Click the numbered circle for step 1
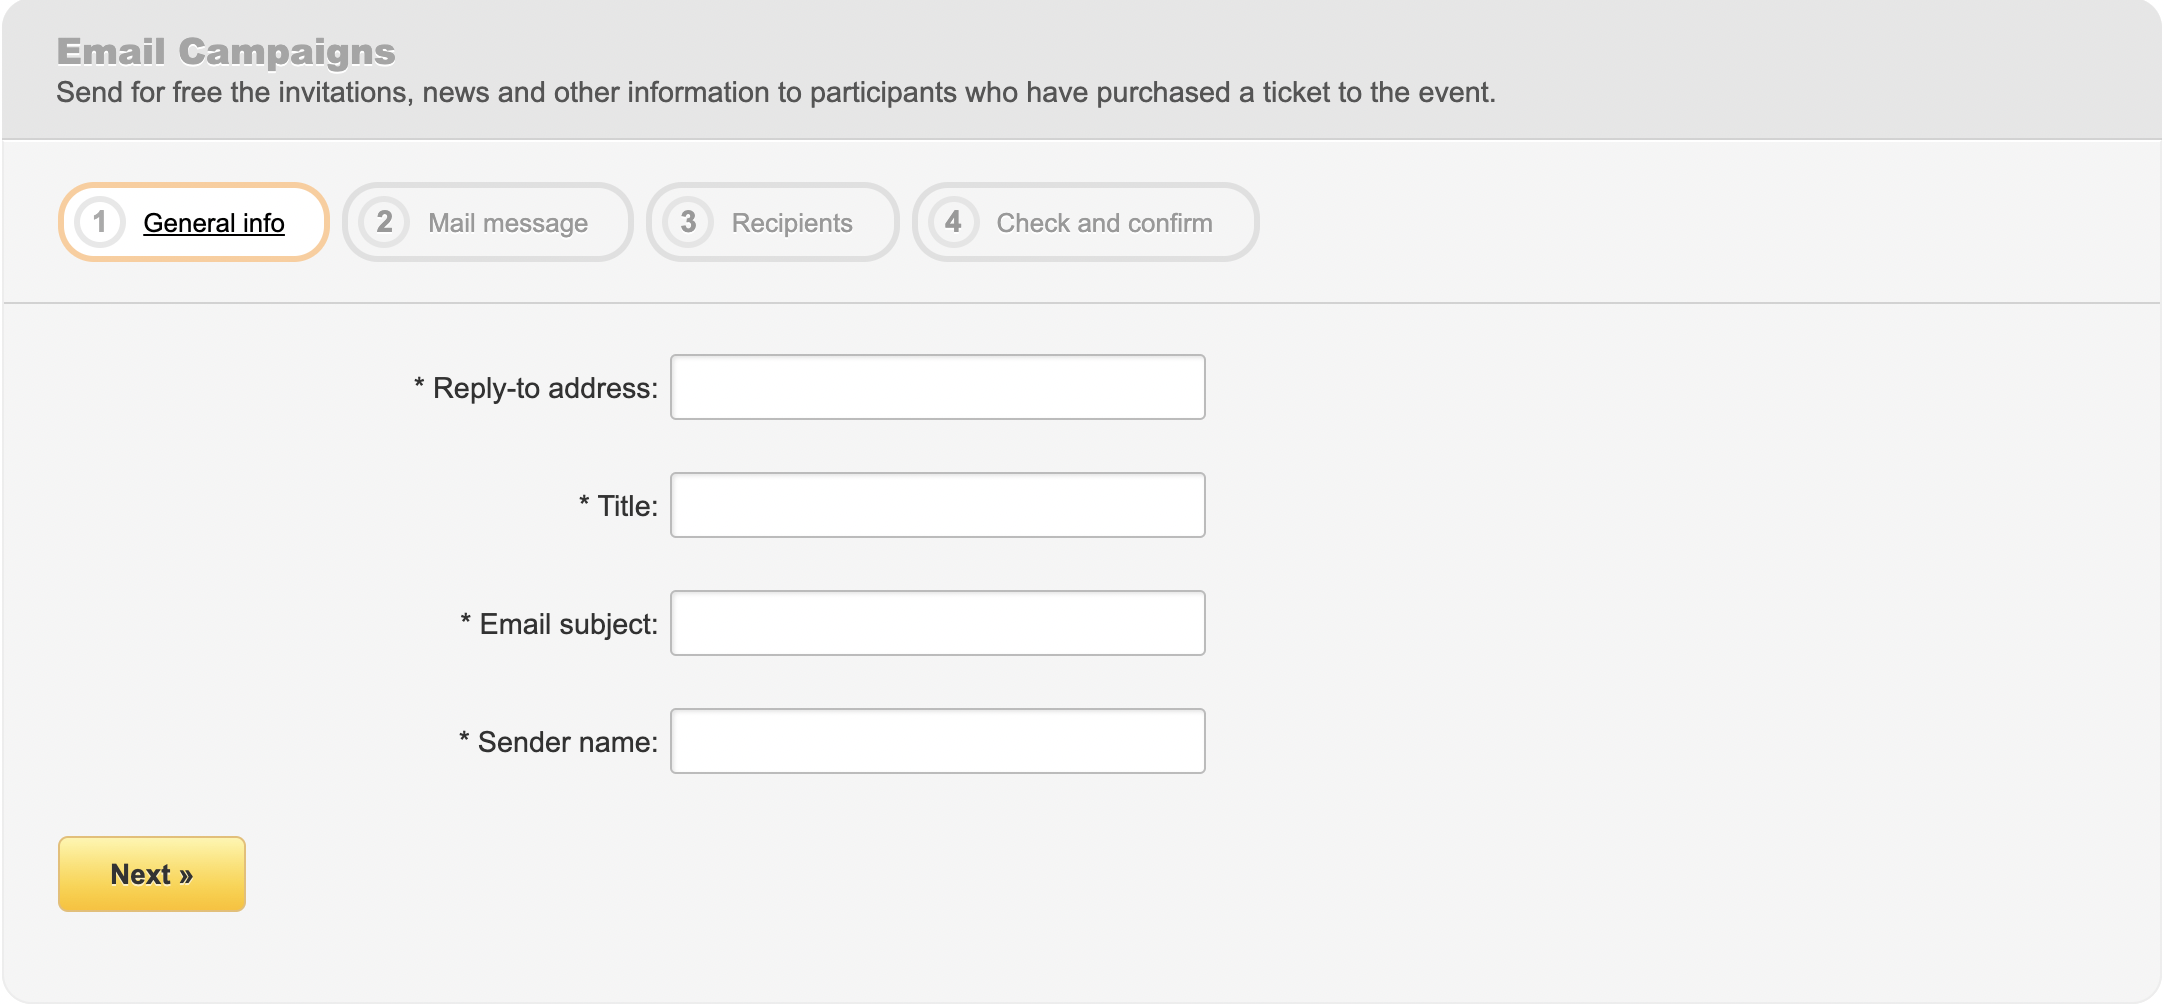 [x=100, y=222]
